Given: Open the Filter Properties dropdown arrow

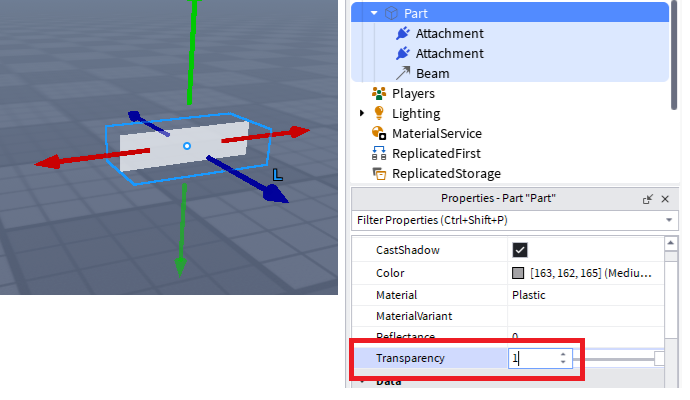Looking at the screenshot, I should [669, 219].
